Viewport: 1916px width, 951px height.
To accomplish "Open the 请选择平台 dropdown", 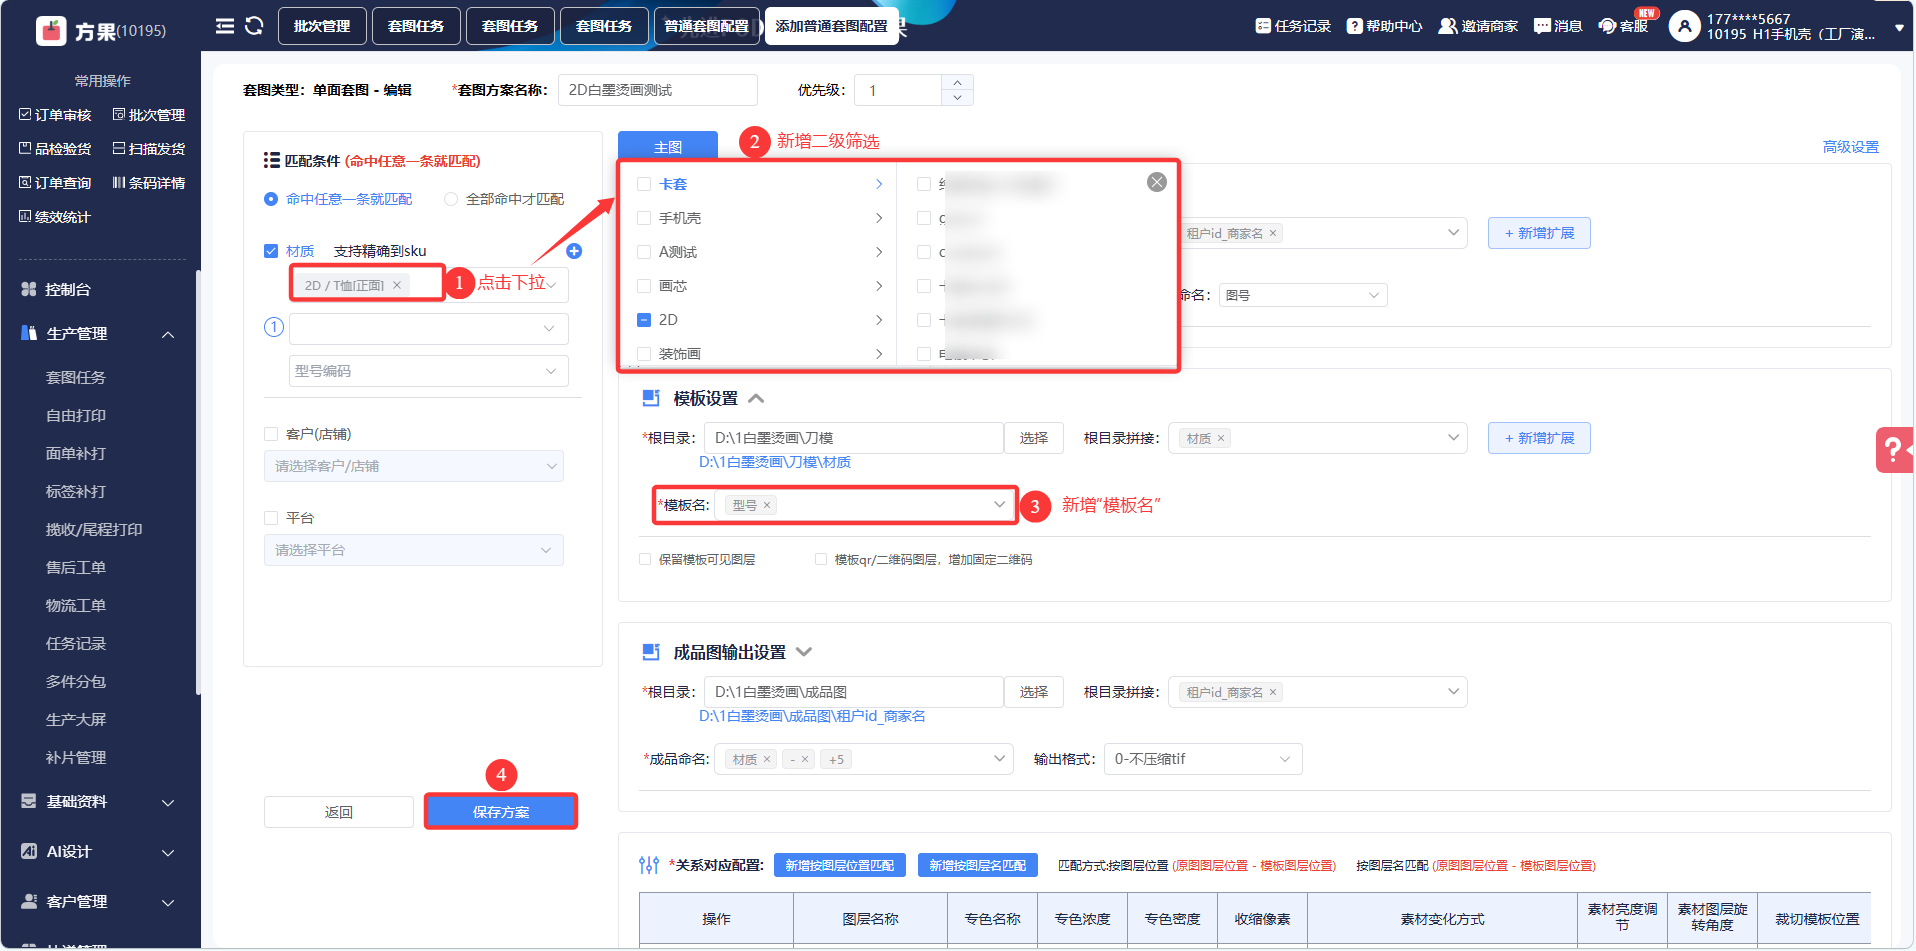I will coord(414,550).
